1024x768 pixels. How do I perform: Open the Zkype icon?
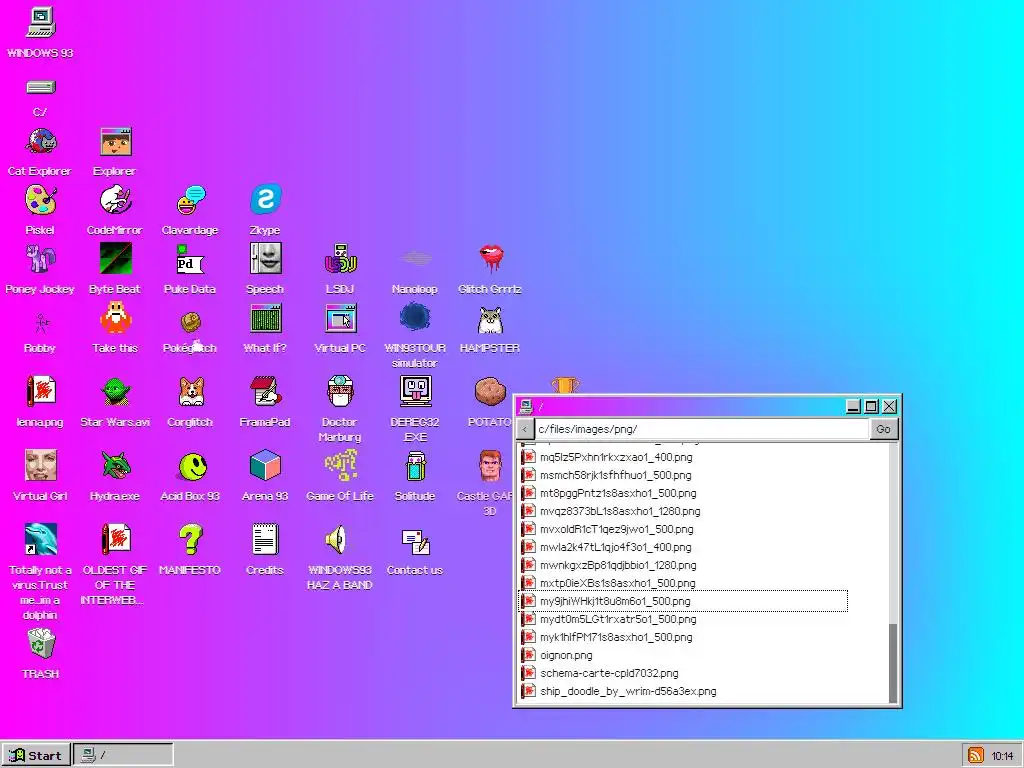point(266,200)
